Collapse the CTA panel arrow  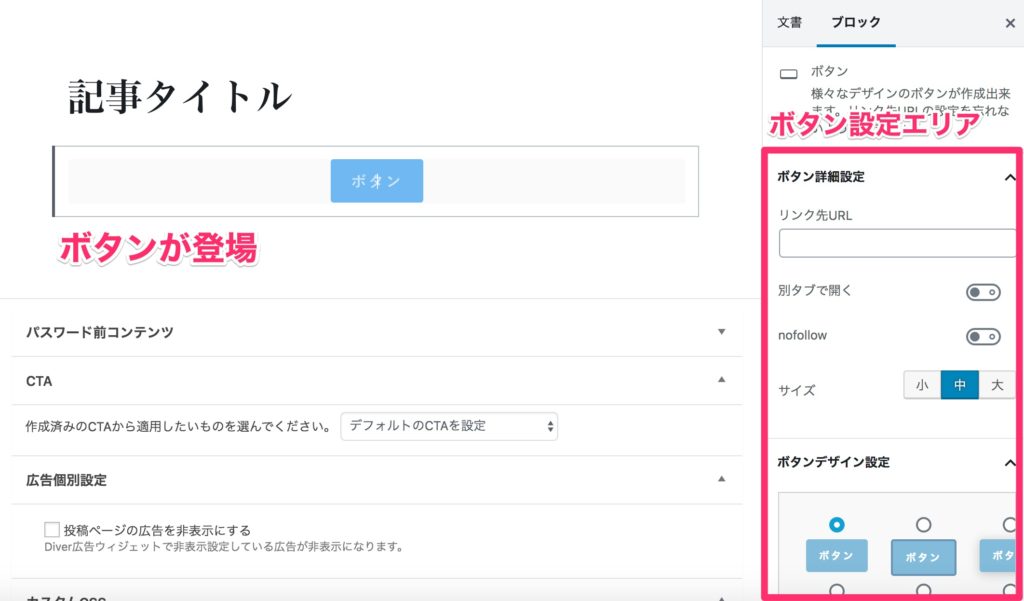[722, 381]
